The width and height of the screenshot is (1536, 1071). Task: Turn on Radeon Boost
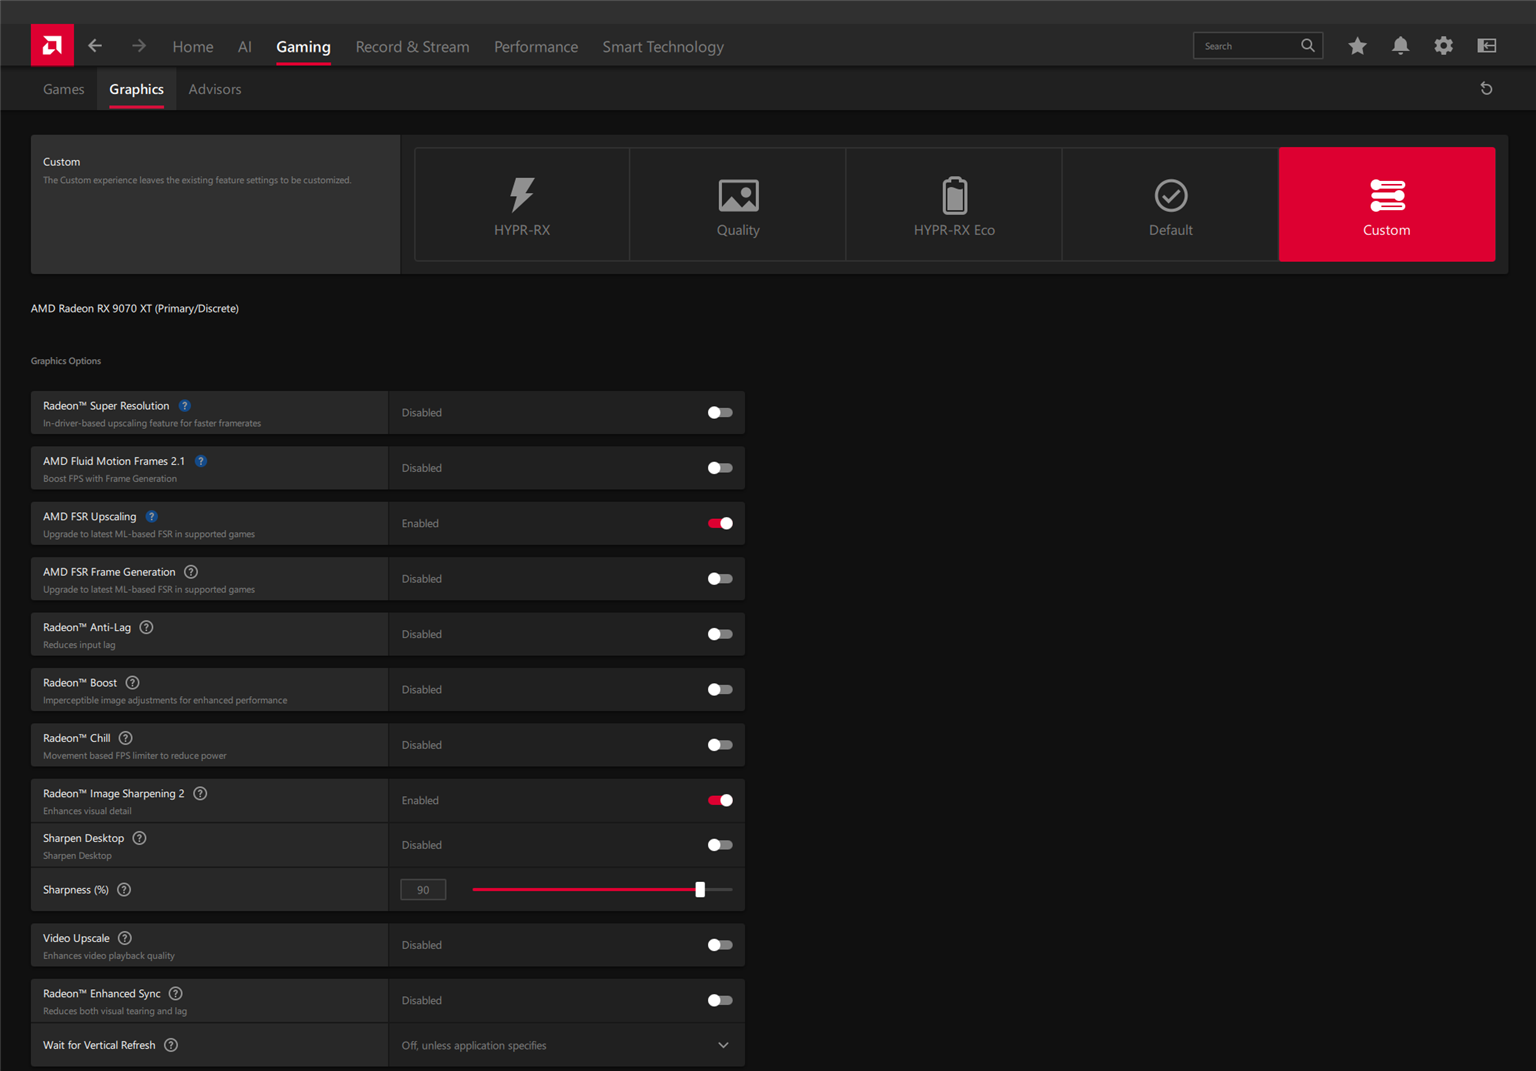point(720,690)
